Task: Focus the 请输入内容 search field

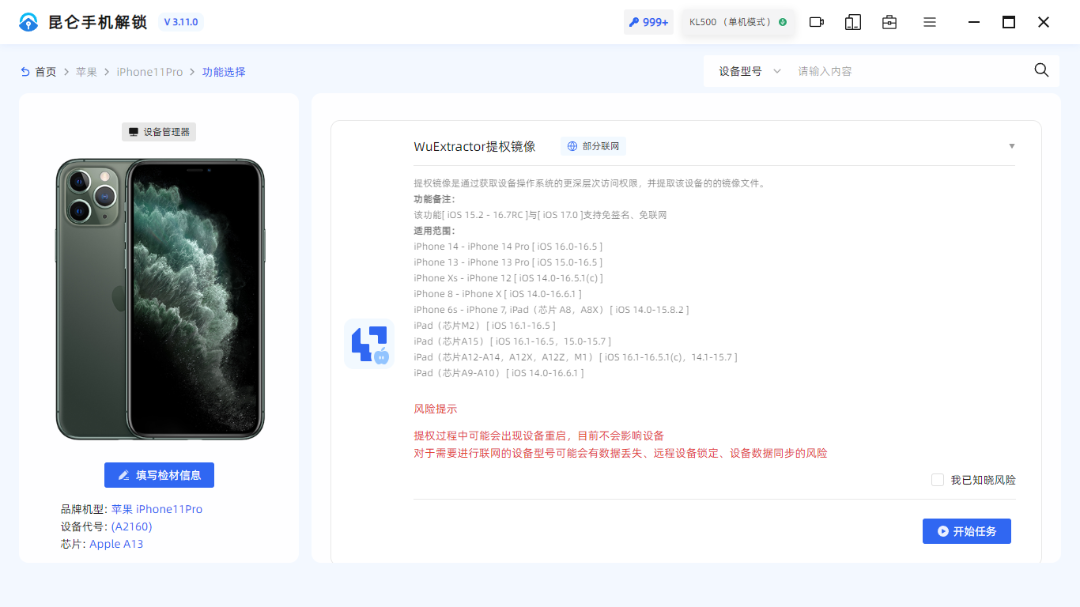Action: click(x=909, y=71)
